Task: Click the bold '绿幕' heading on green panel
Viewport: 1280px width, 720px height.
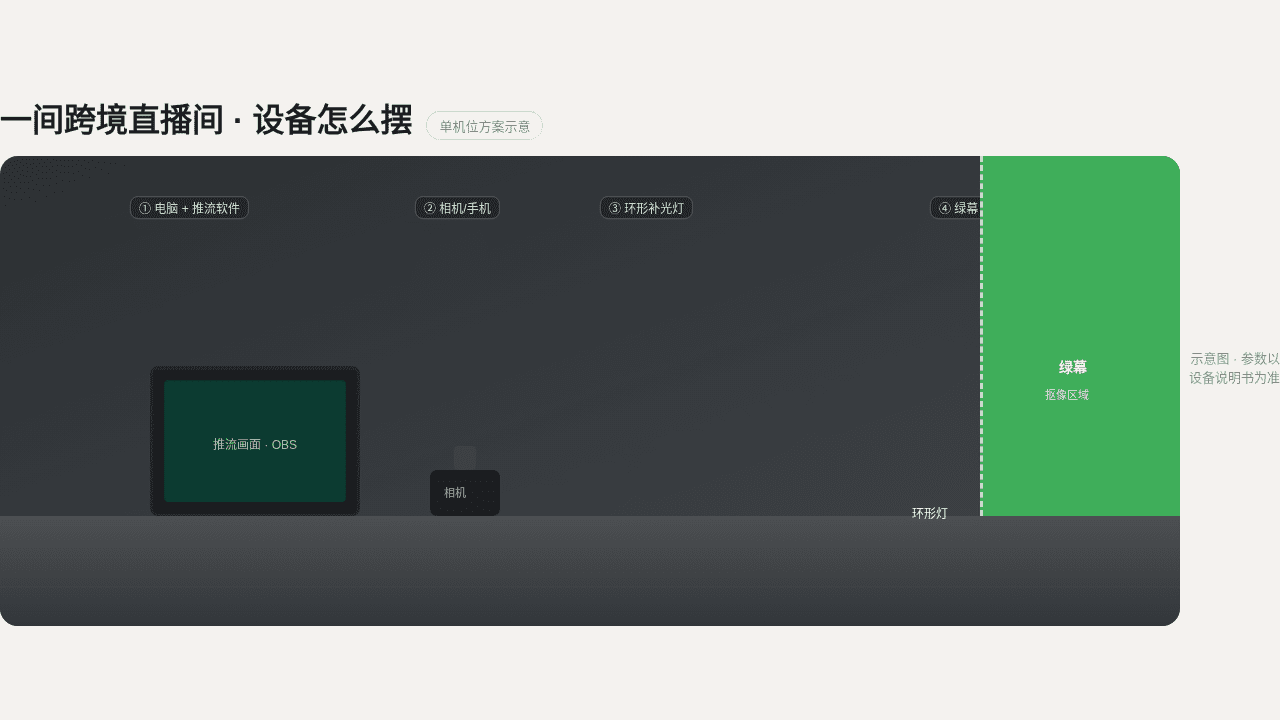Action: (1073, 367)
